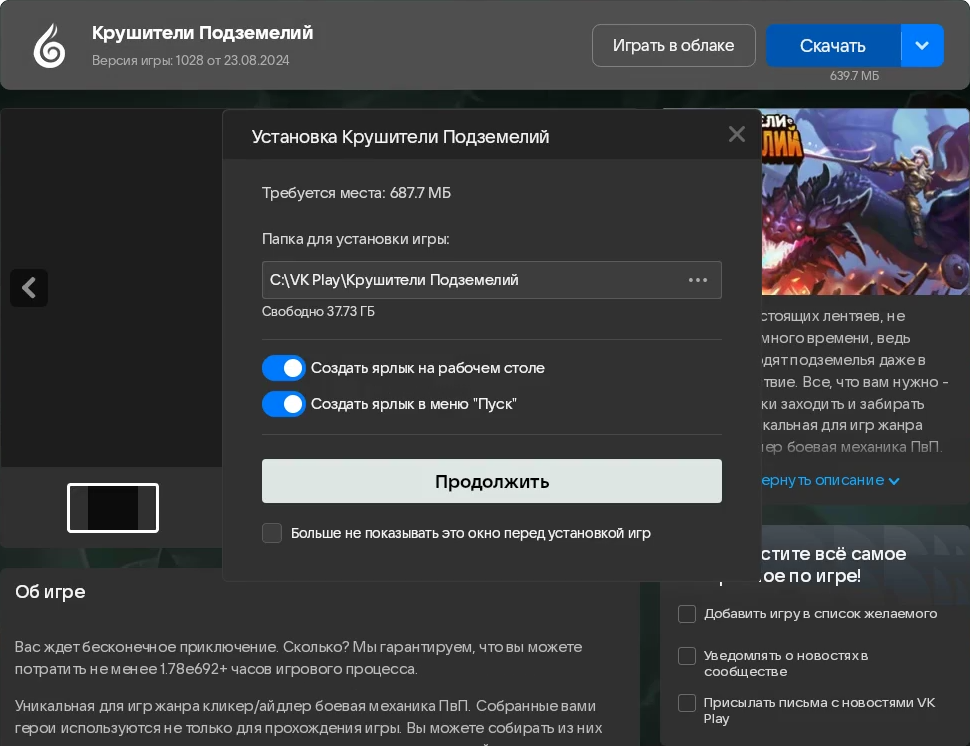Toggle Создать ярлык в меню "Пуск"
Image resolution: width=970 pixels, height=746 pixels.
tap(283, 404)
